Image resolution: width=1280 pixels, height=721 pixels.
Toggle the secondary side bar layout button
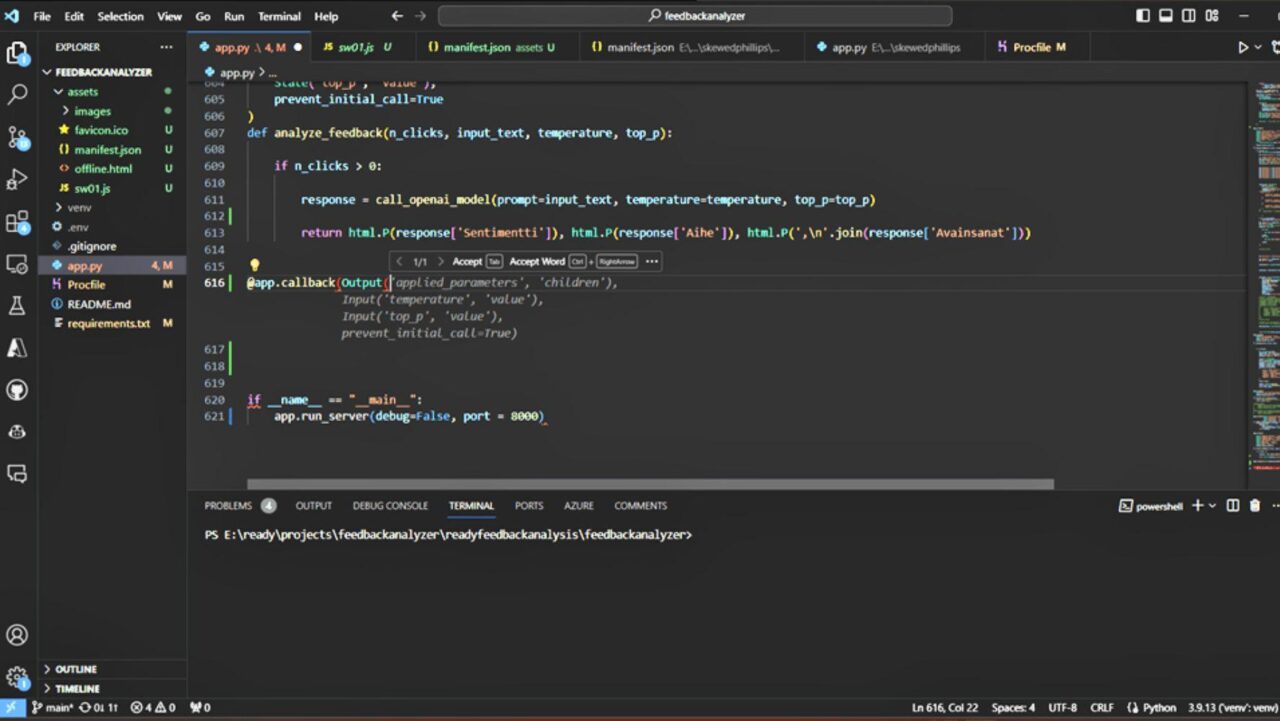[1187, 16]
